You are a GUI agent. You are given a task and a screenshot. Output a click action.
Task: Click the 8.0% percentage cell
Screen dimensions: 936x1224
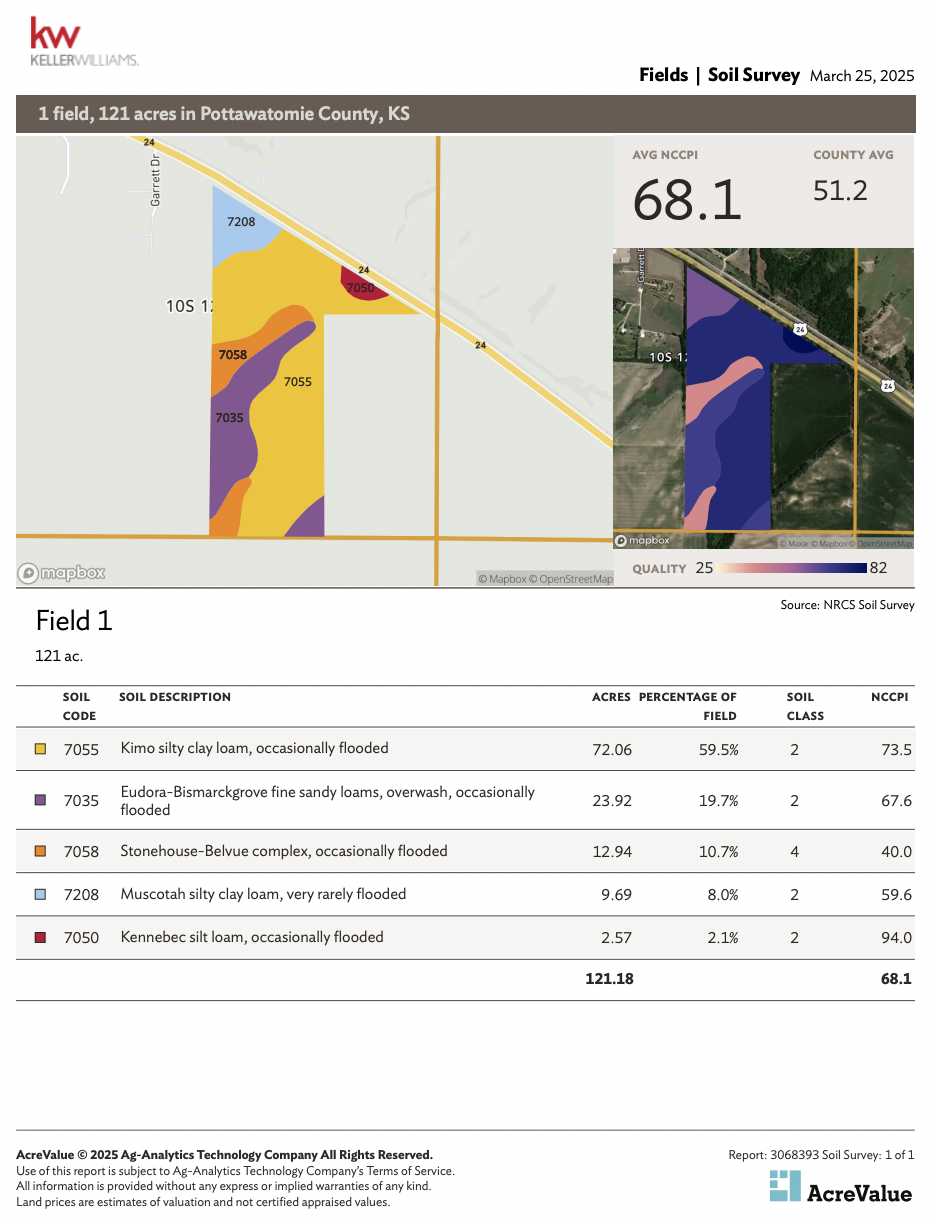click(722, 895)
